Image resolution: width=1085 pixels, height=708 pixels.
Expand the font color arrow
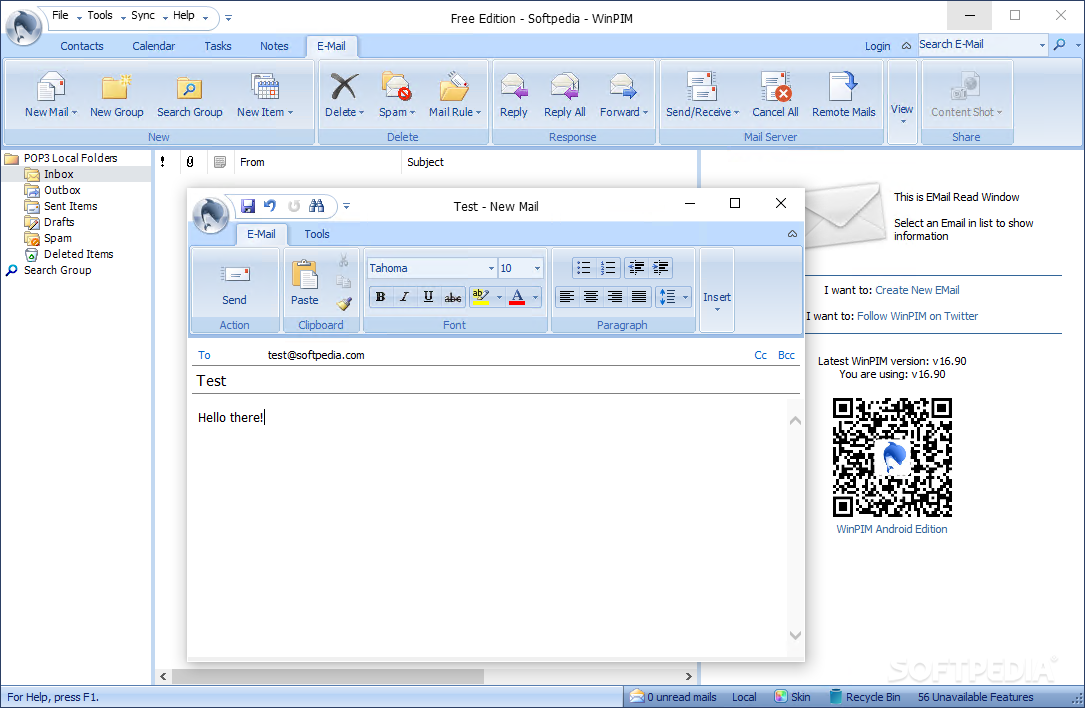[x=536, y=297]
